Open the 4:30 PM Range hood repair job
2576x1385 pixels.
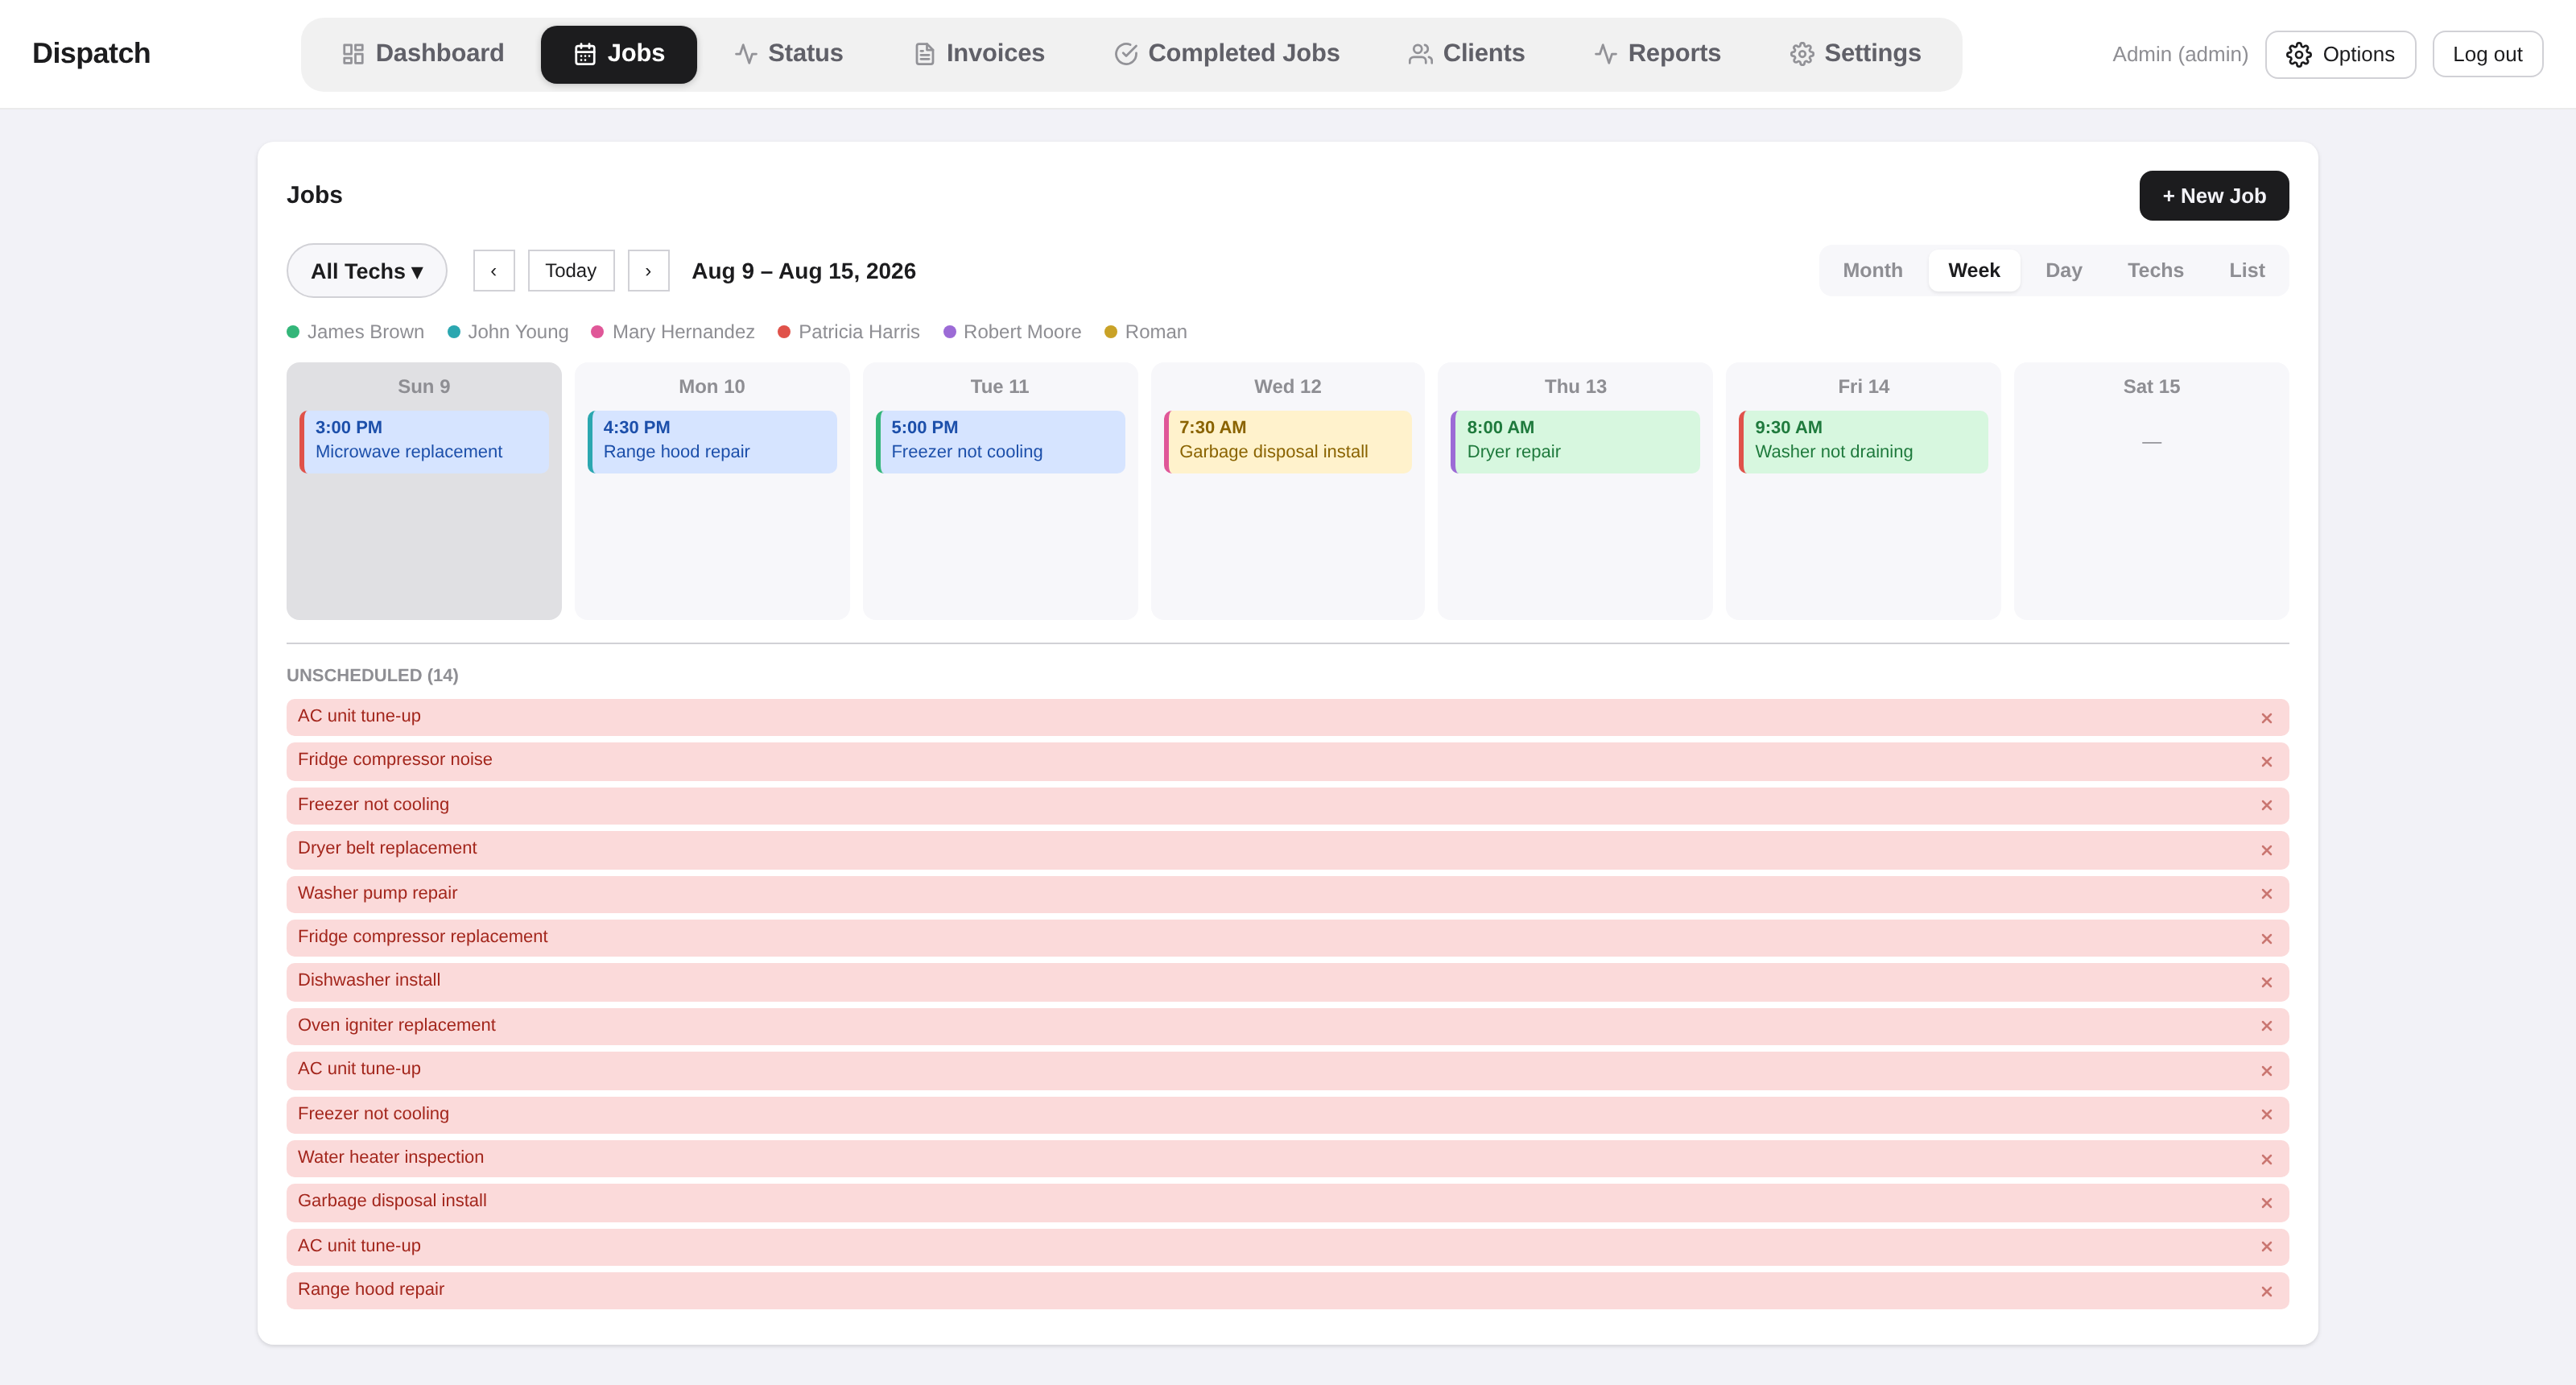(712, 441)
